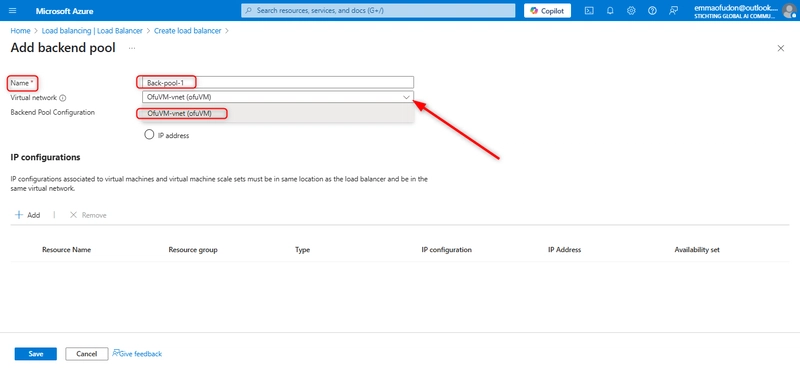
Task: Open the Help question mark icon
Action: [652, 11]
